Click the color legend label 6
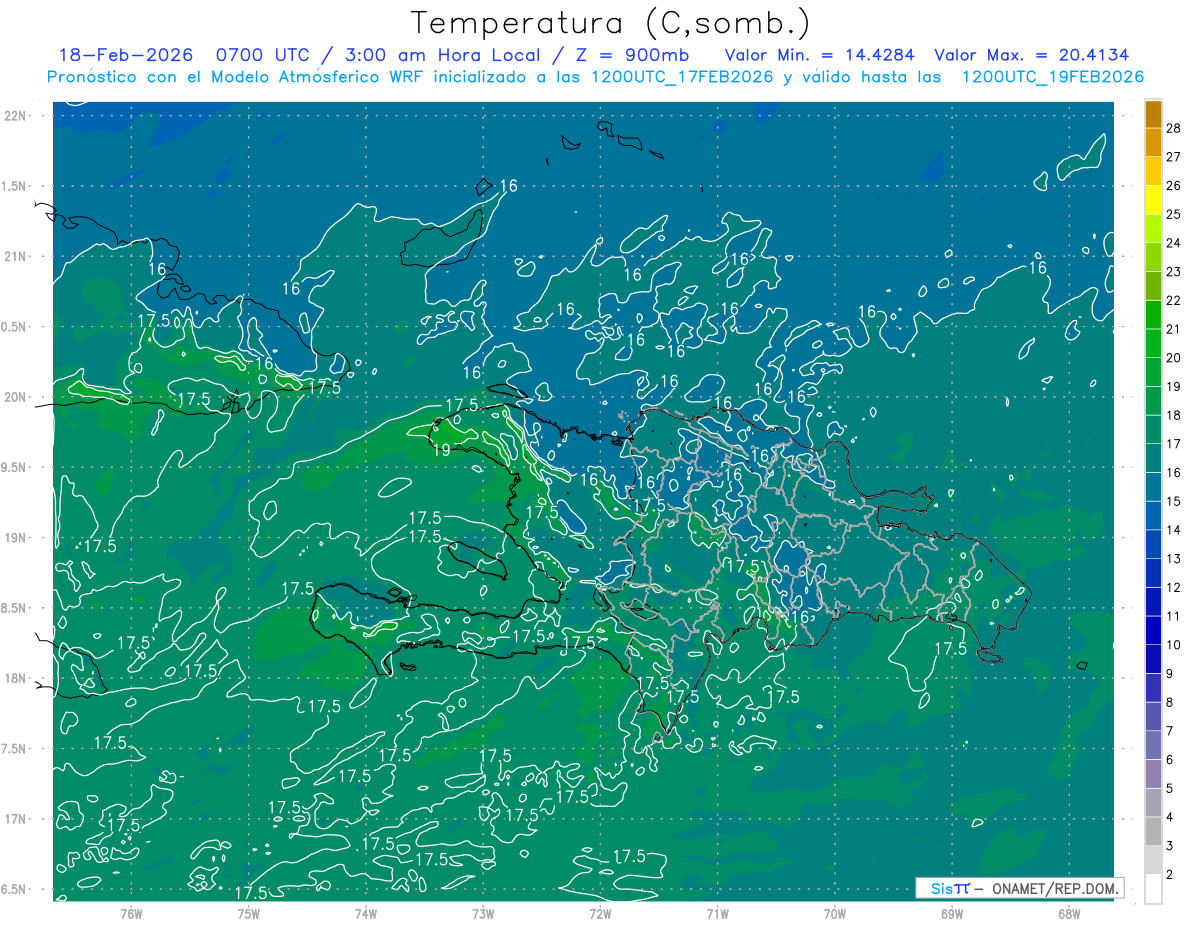The height and width of the screenshot is (927, 1200). 1170,760
